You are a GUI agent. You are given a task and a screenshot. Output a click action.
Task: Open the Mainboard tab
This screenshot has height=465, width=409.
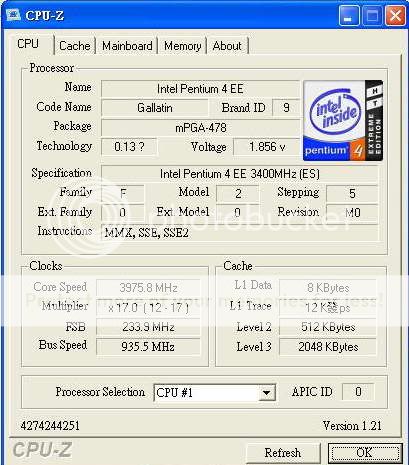[x=127, y=46]
